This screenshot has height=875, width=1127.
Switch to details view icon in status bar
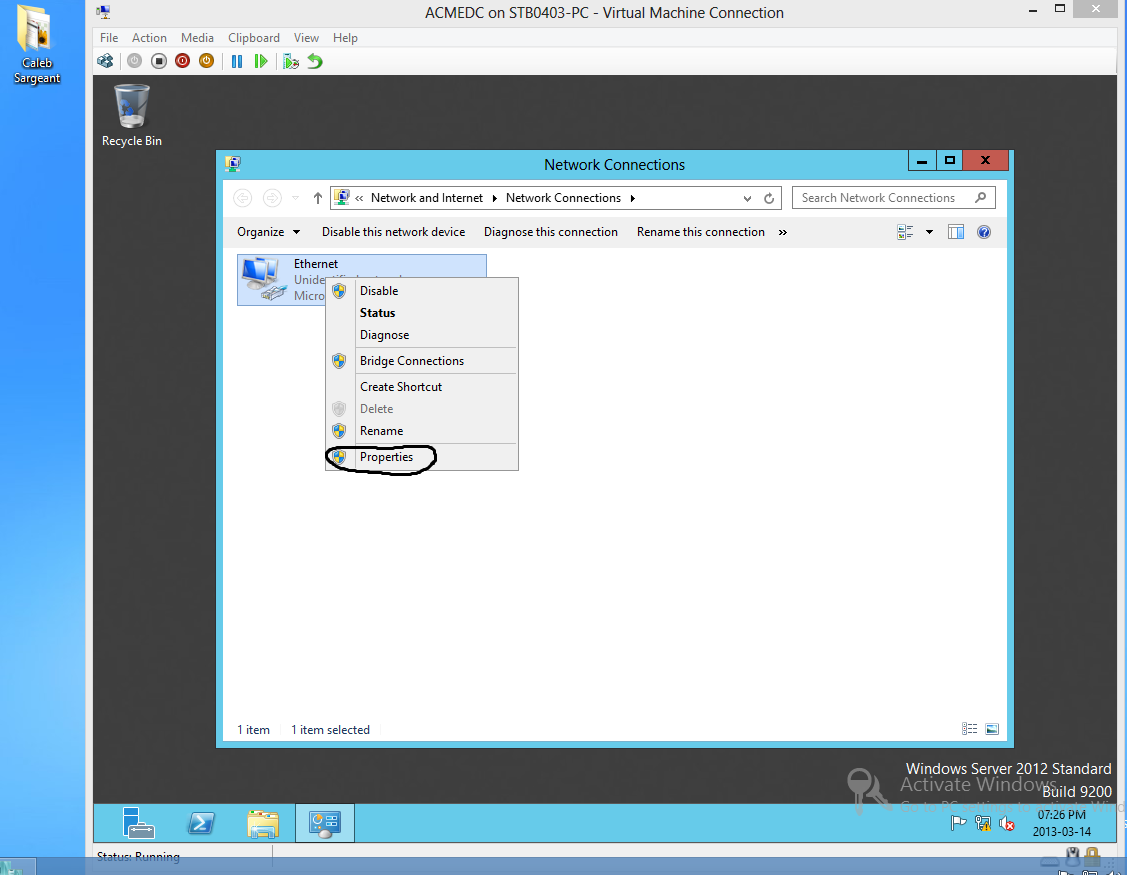coord(970,729)
